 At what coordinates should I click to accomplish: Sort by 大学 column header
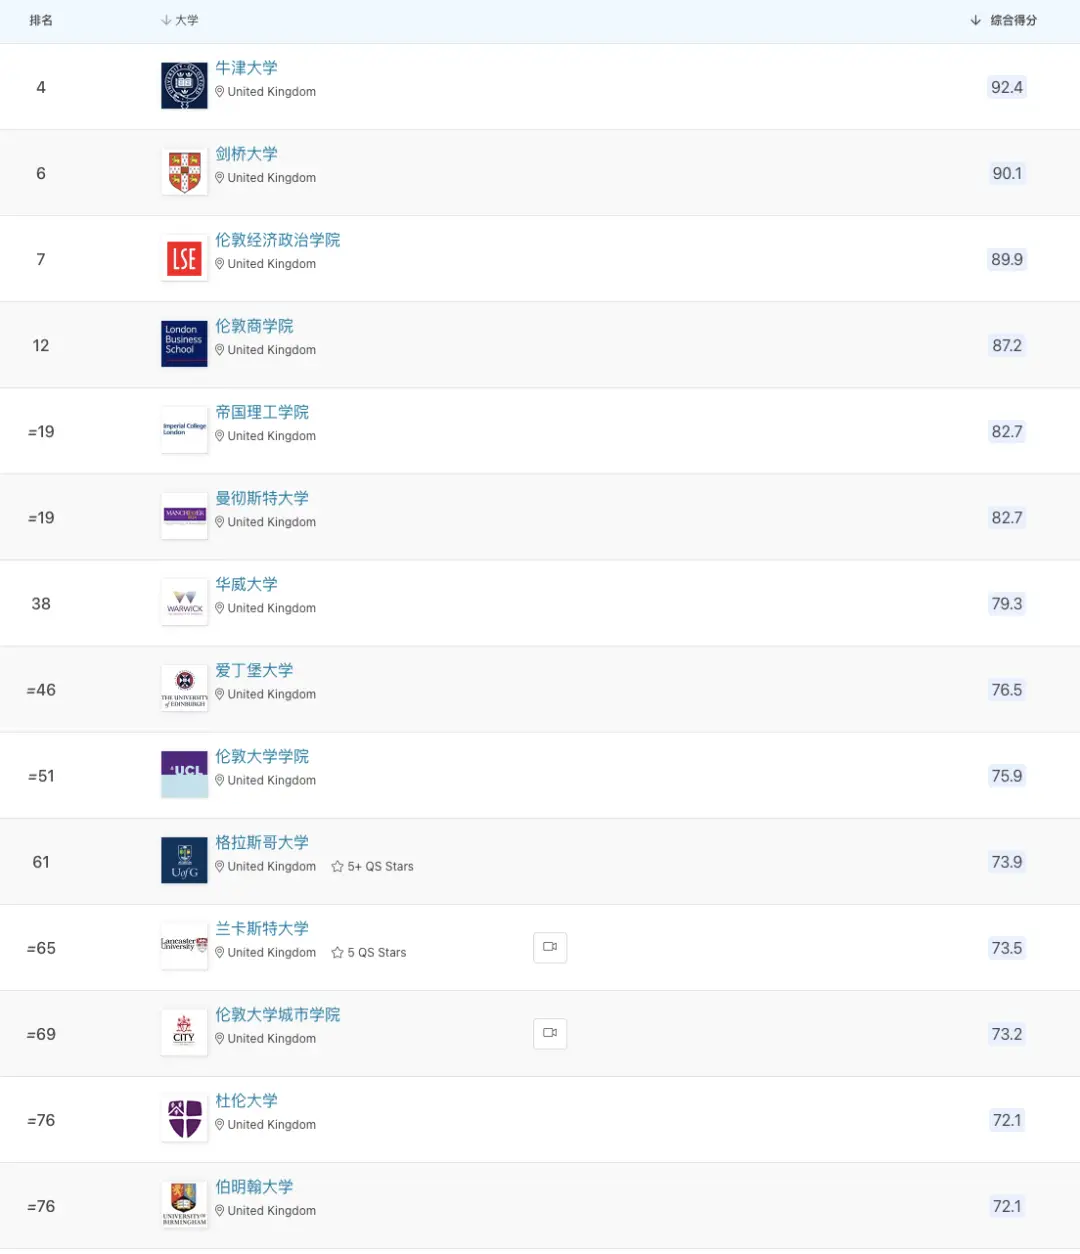click(181, 20)
